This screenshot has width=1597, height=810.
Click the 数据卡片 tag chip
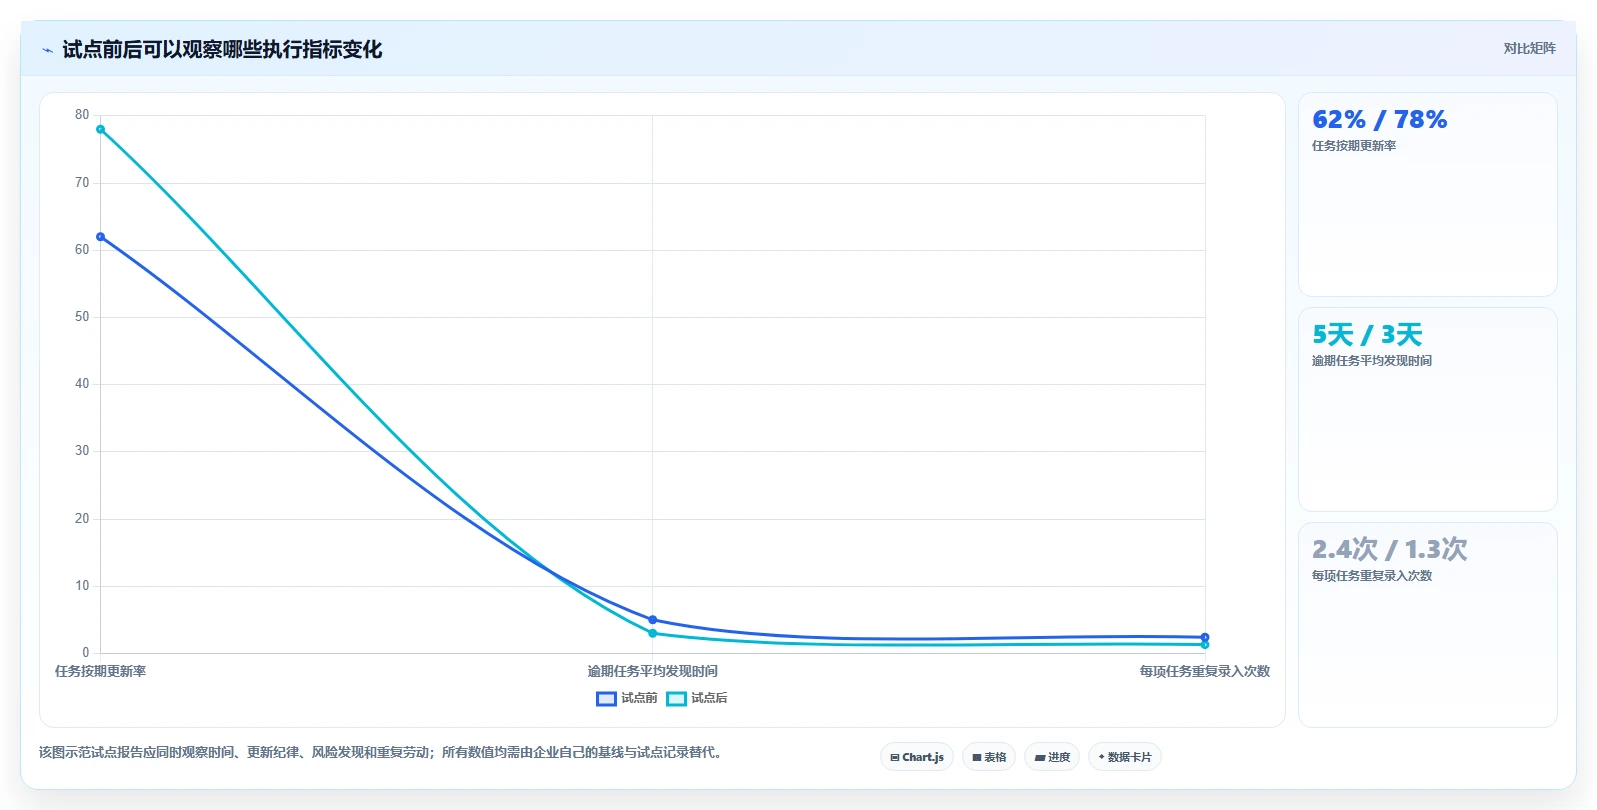click(x=1125, y=757)
